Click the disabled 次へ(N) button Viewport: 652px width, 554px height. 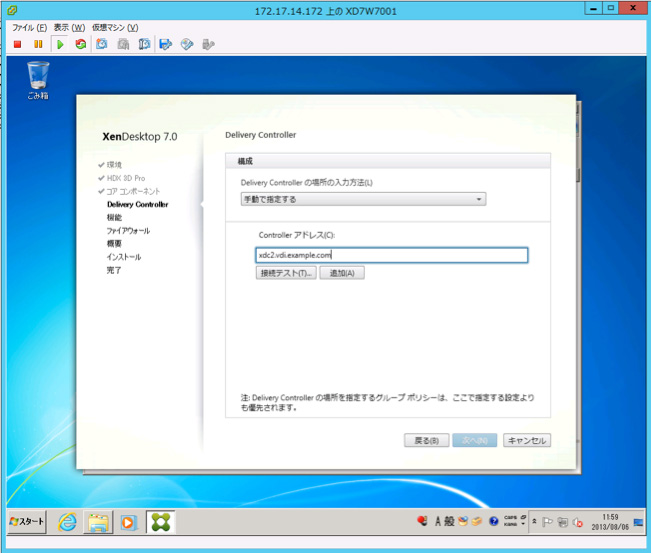(474, 440)
